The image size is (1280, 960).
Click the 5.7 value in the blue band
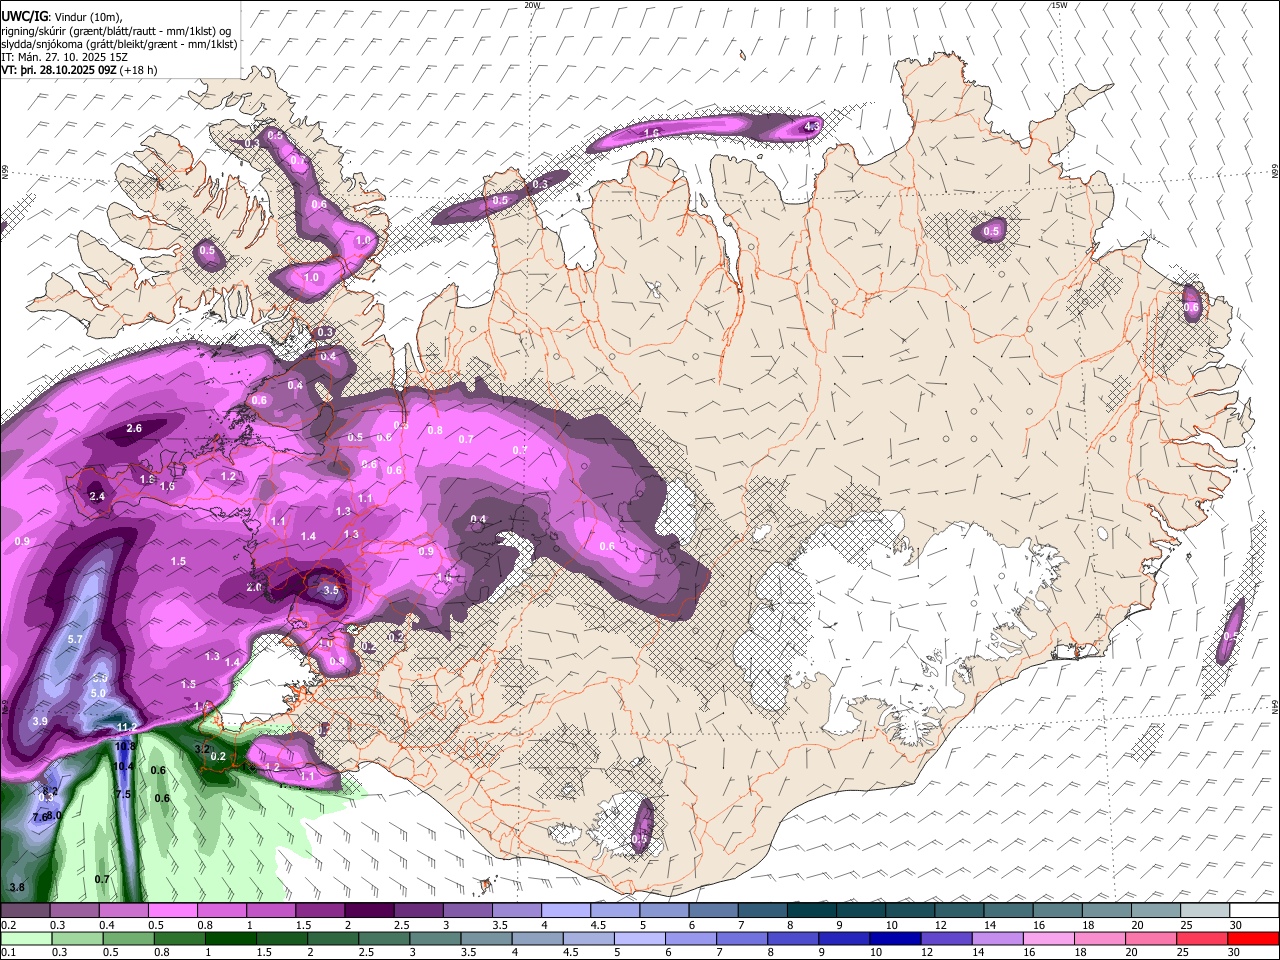pyautogui.click(x=75, y=639)
